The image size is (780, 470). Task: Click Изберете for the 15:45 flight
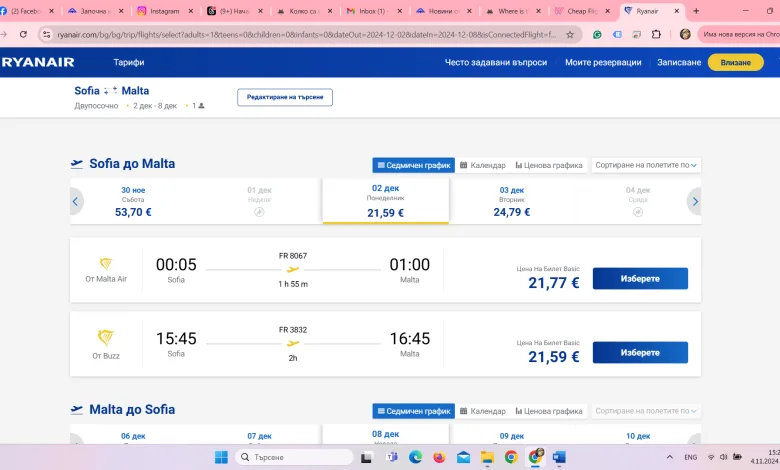click(x=640, y=353)
